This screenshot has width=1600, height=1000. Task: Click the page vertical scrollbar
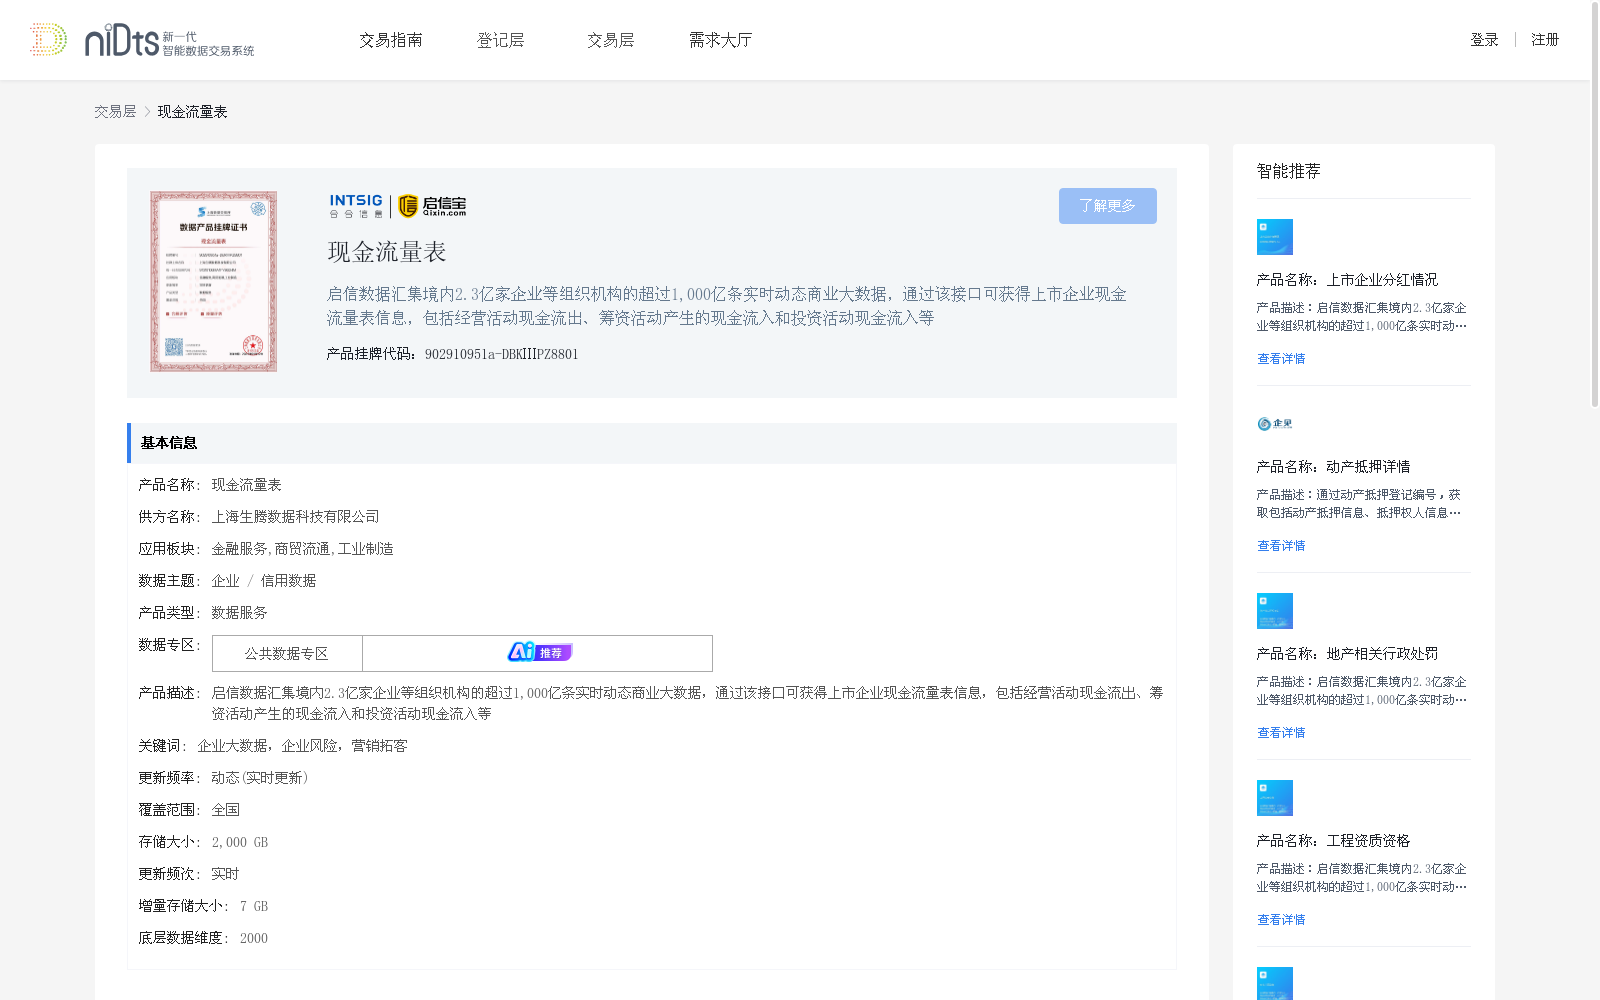click(x=1595, y=205)
